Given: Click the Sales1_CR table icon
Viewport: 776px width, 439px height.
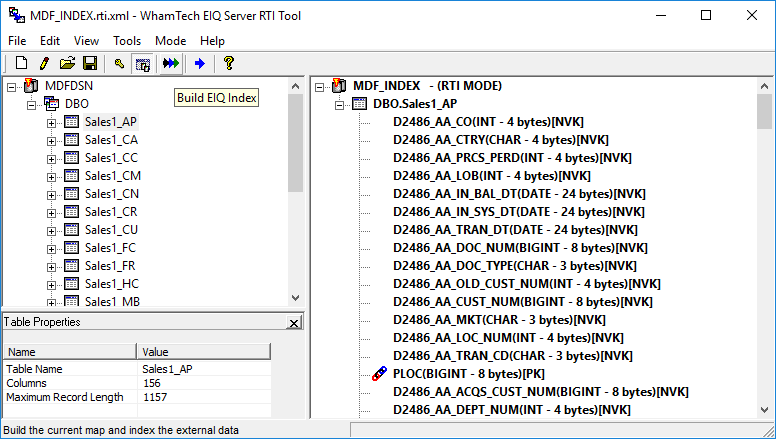Looking at the screenshot, I should tap(72, 212).
